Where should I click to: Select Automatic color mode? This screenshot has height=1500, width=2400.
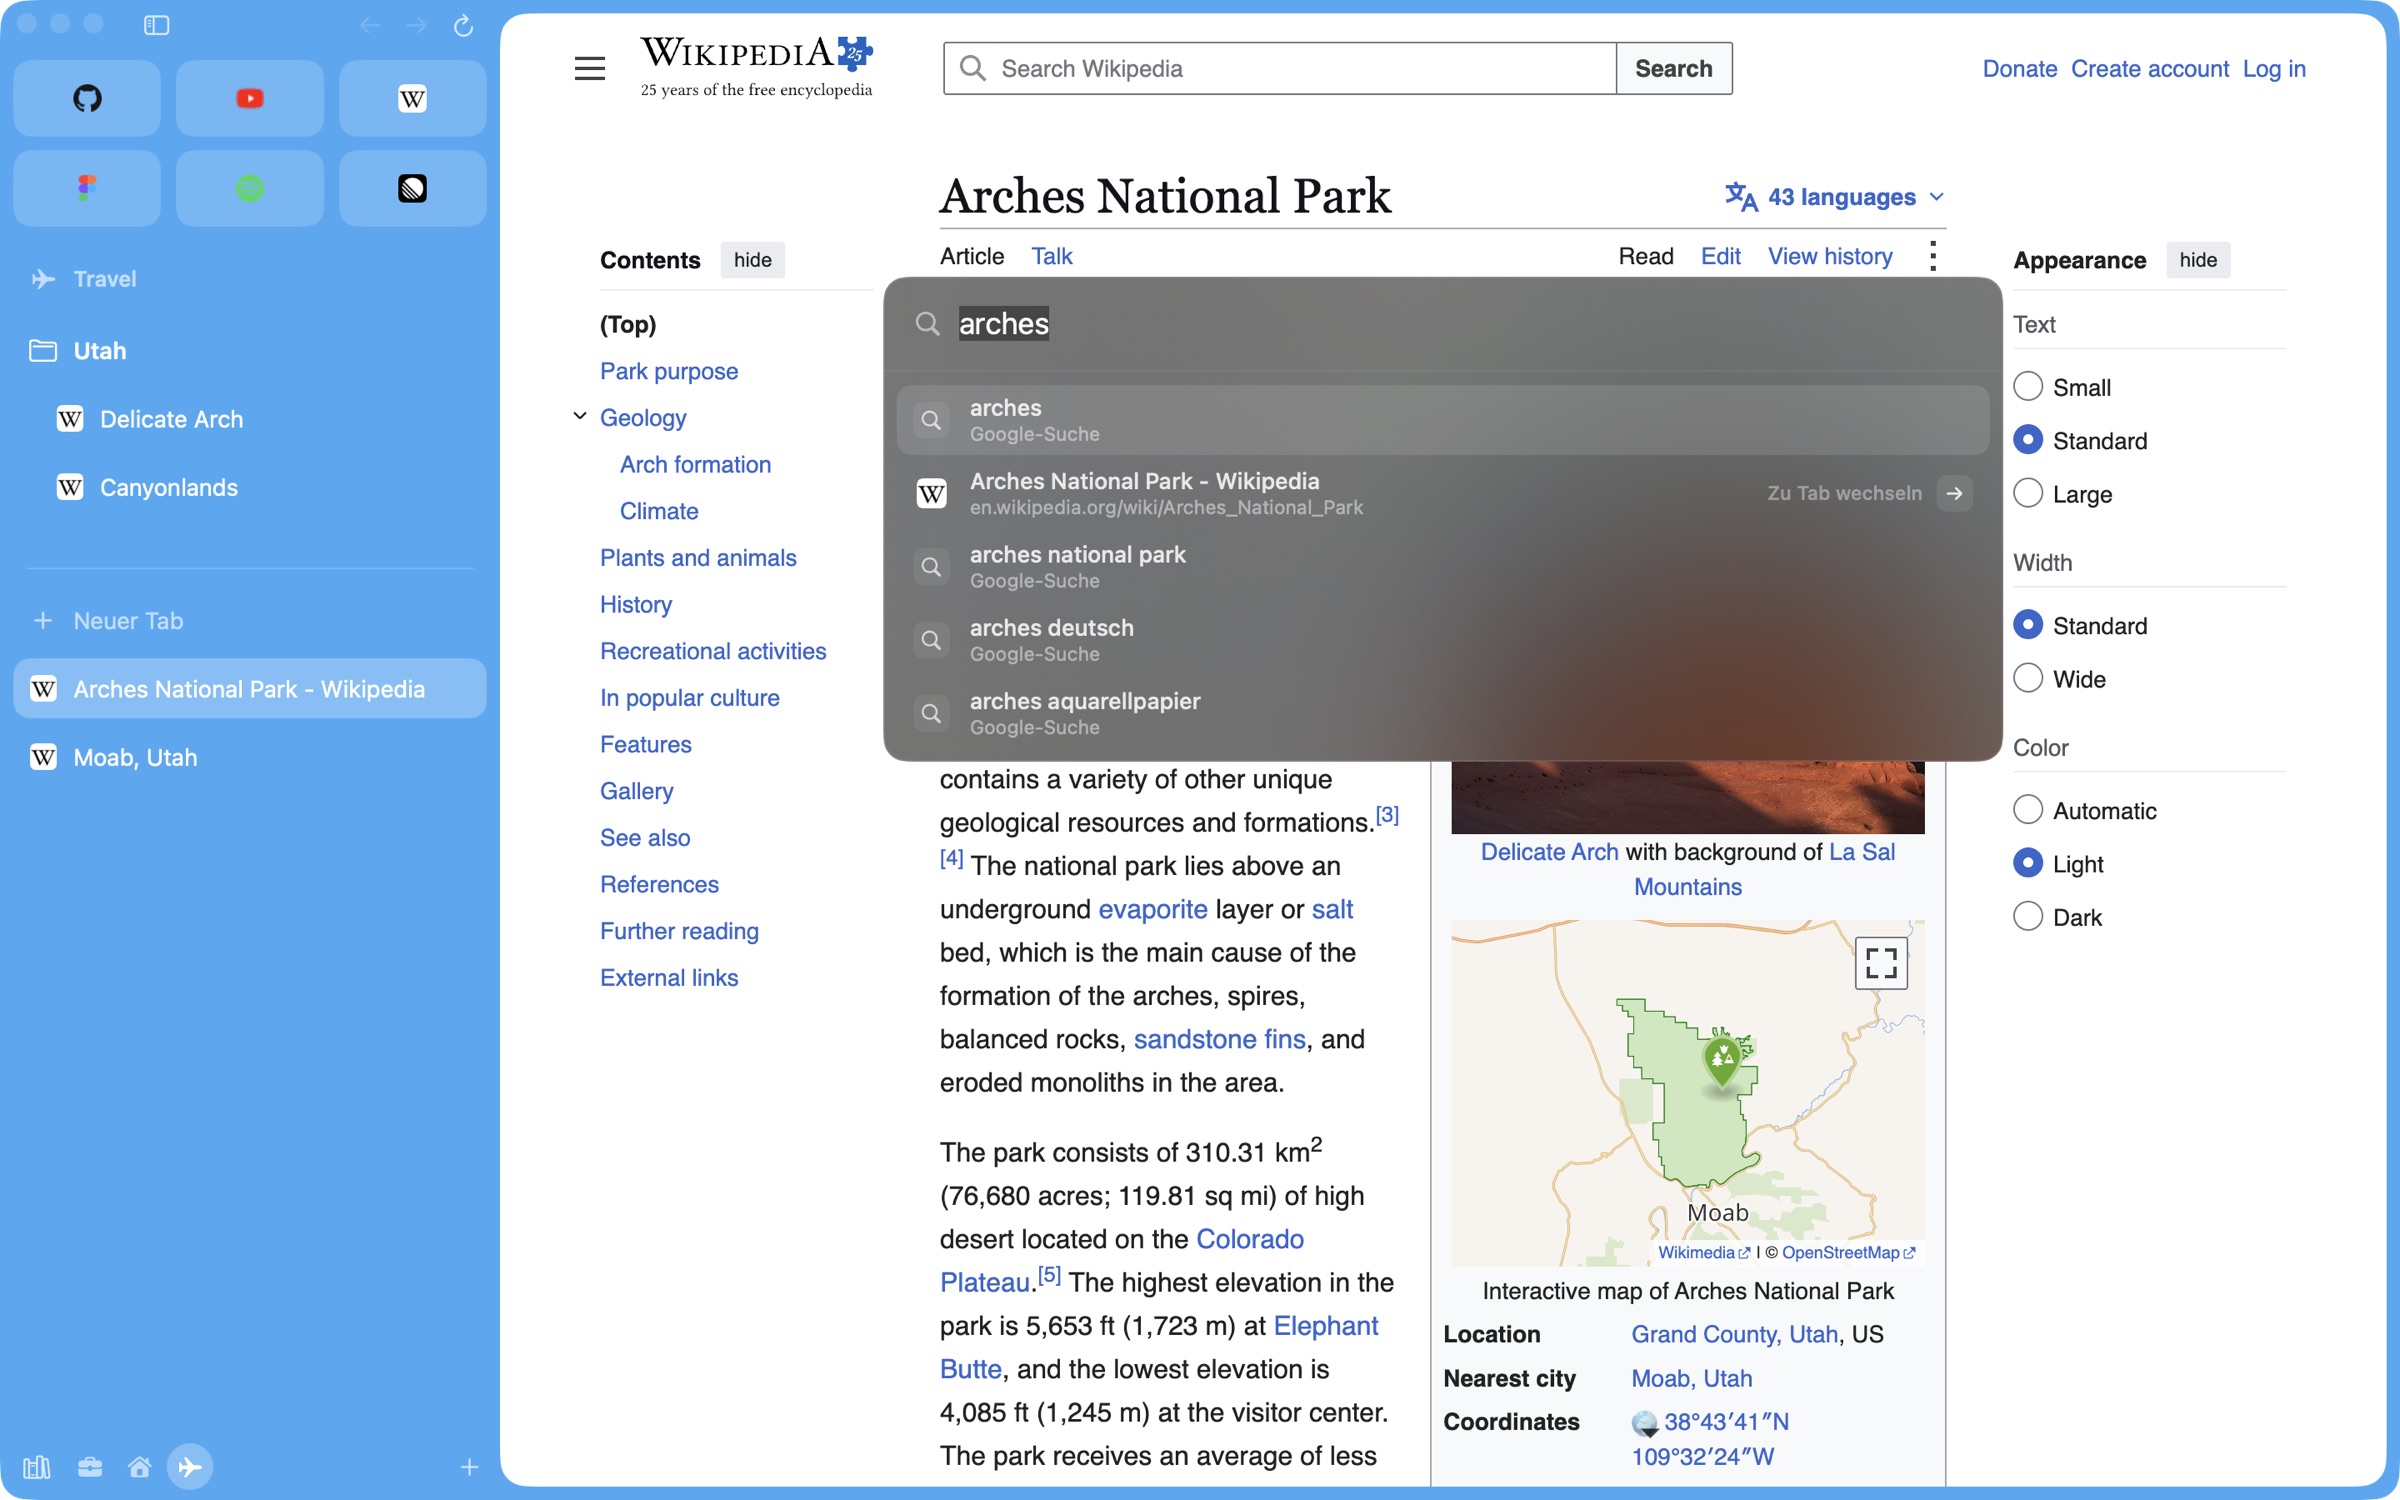2028,810
